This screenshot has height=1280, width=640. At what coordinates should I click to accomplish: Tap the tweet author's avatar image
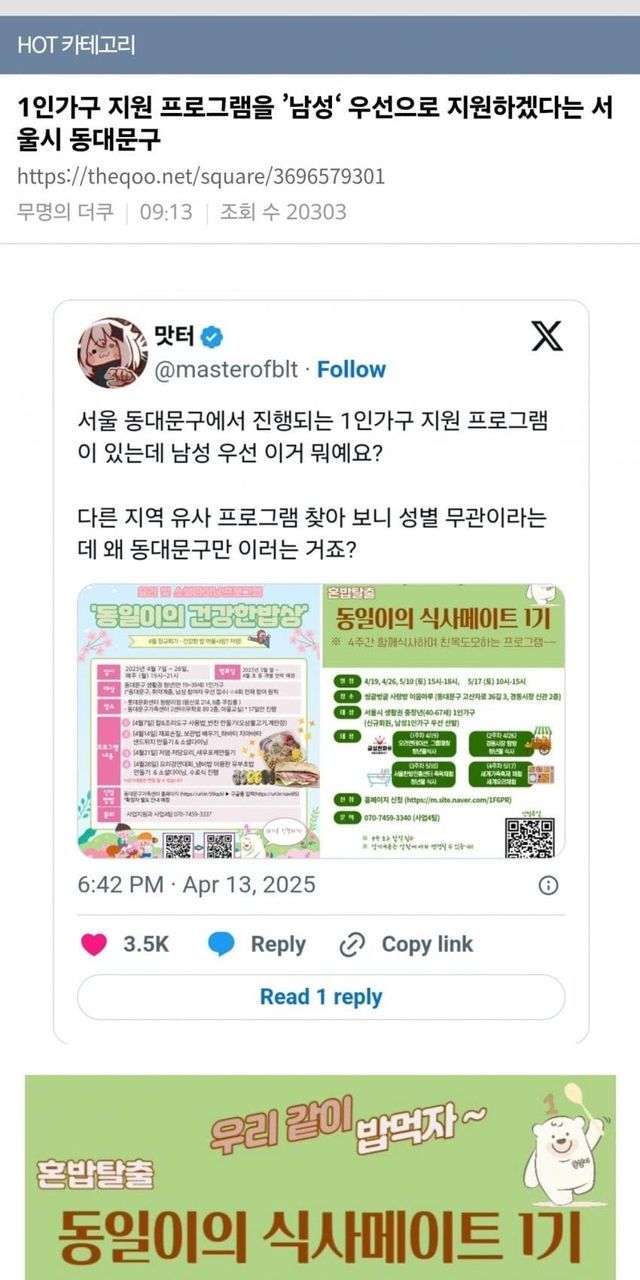click(x=111, y=352)
